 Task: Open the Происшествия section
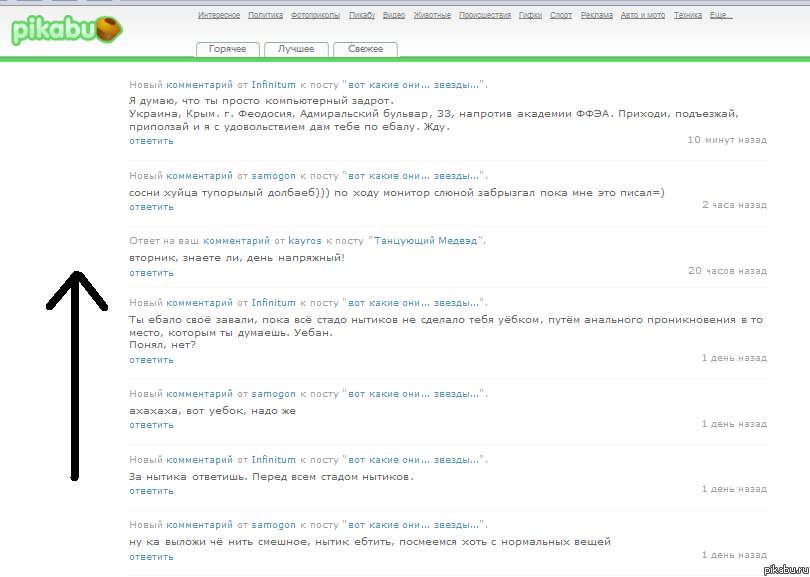tap(485, 16)
